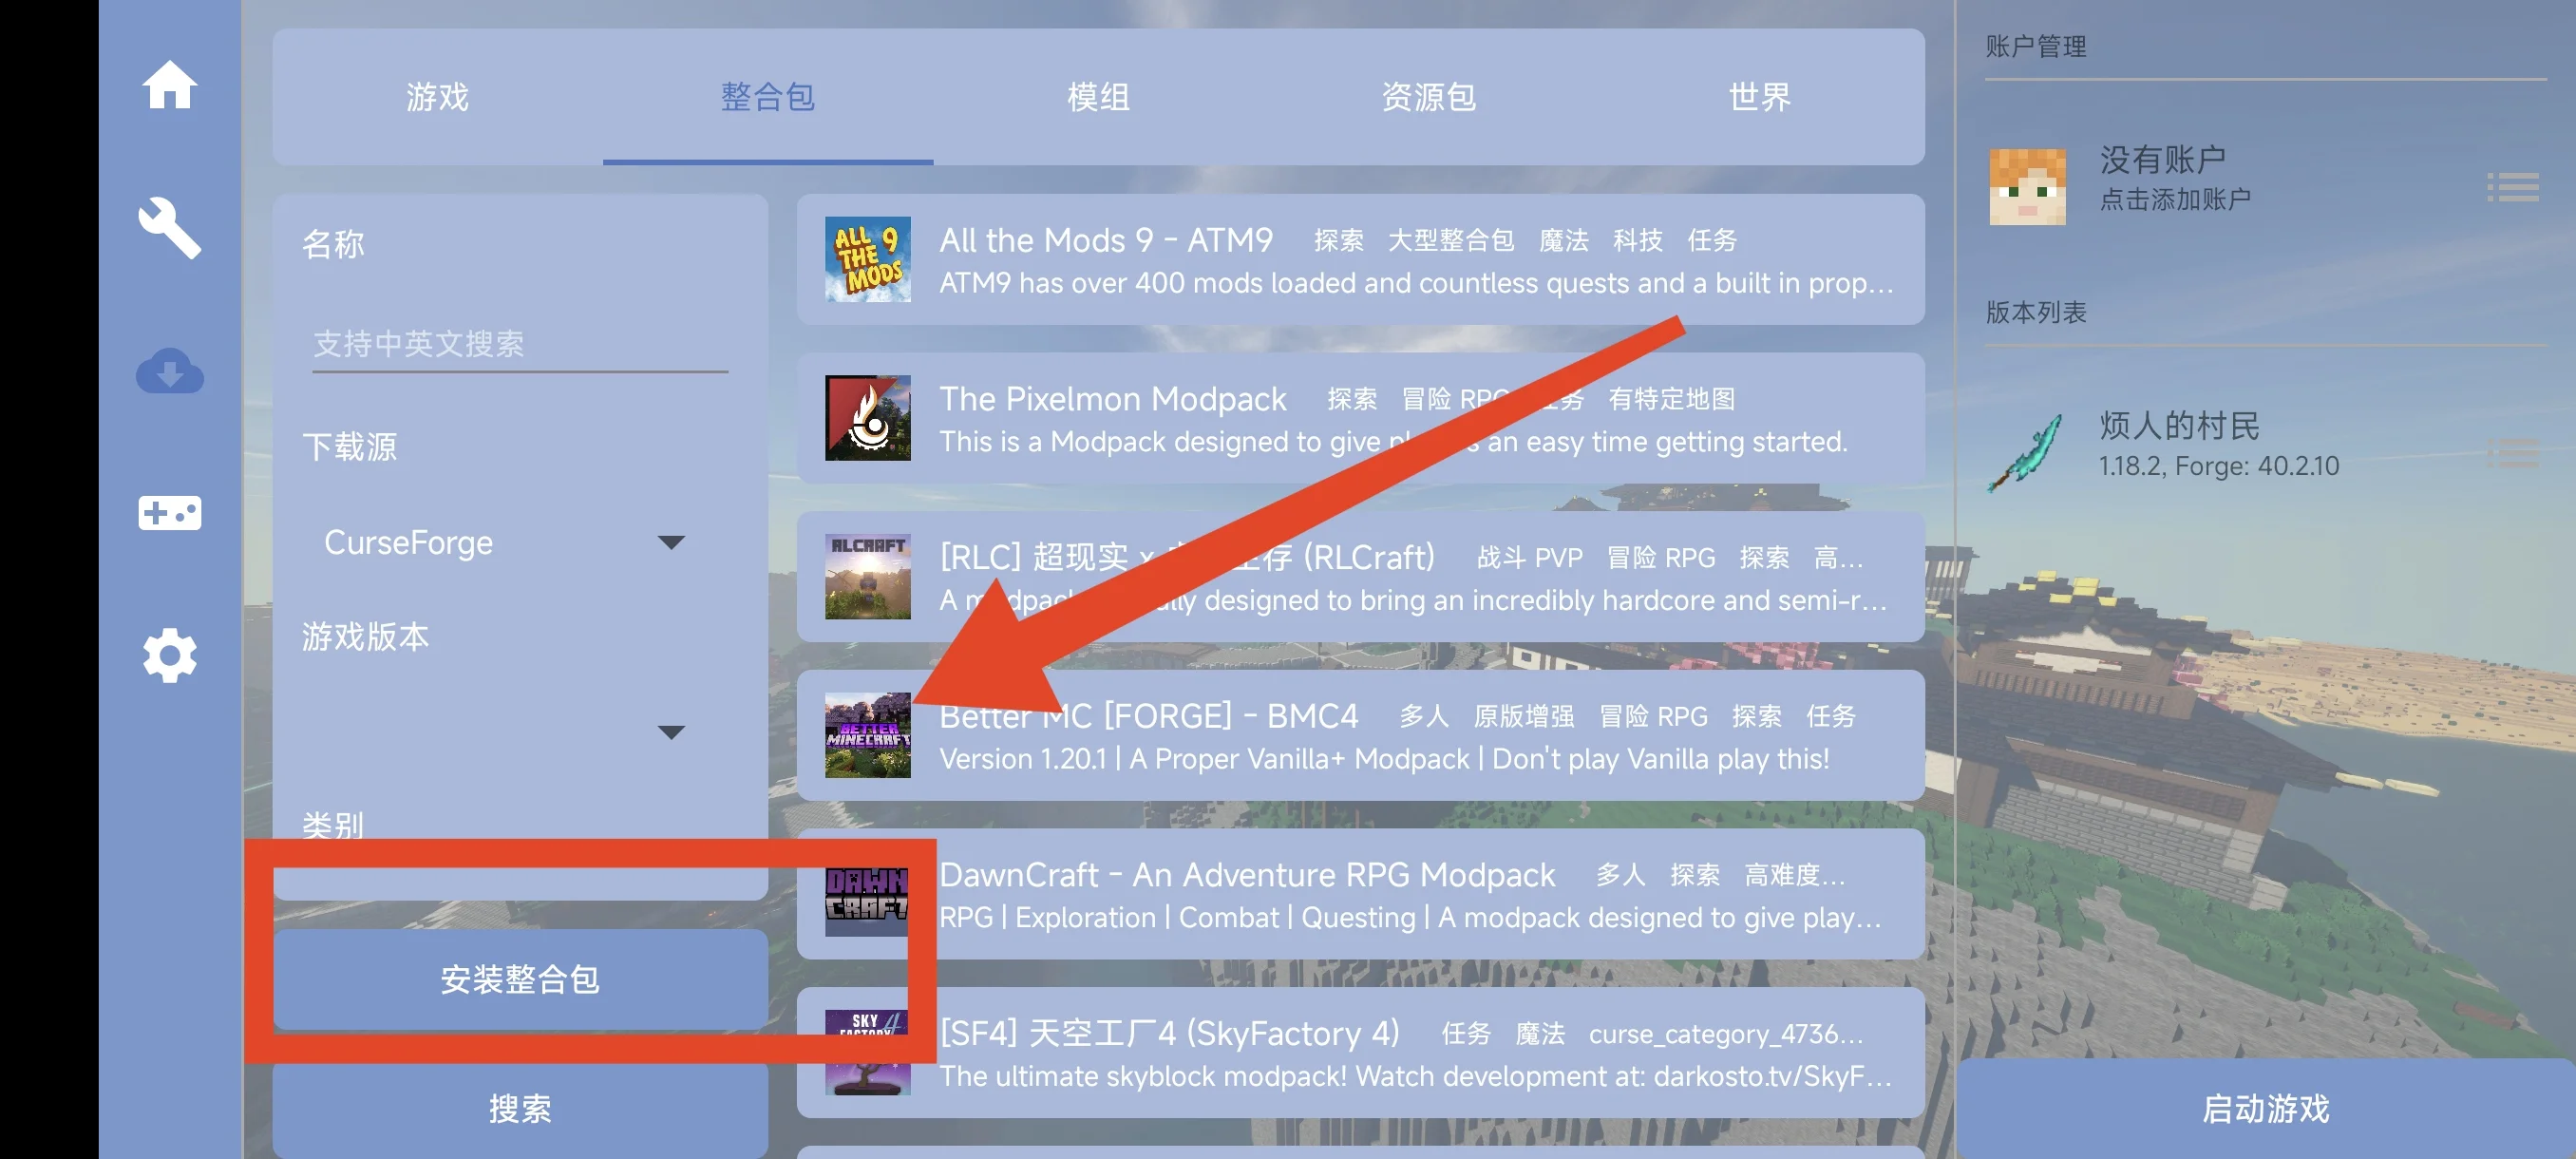Switch to the 游戏 tab
The image size is (2576, 1159).
pos(437,97)
